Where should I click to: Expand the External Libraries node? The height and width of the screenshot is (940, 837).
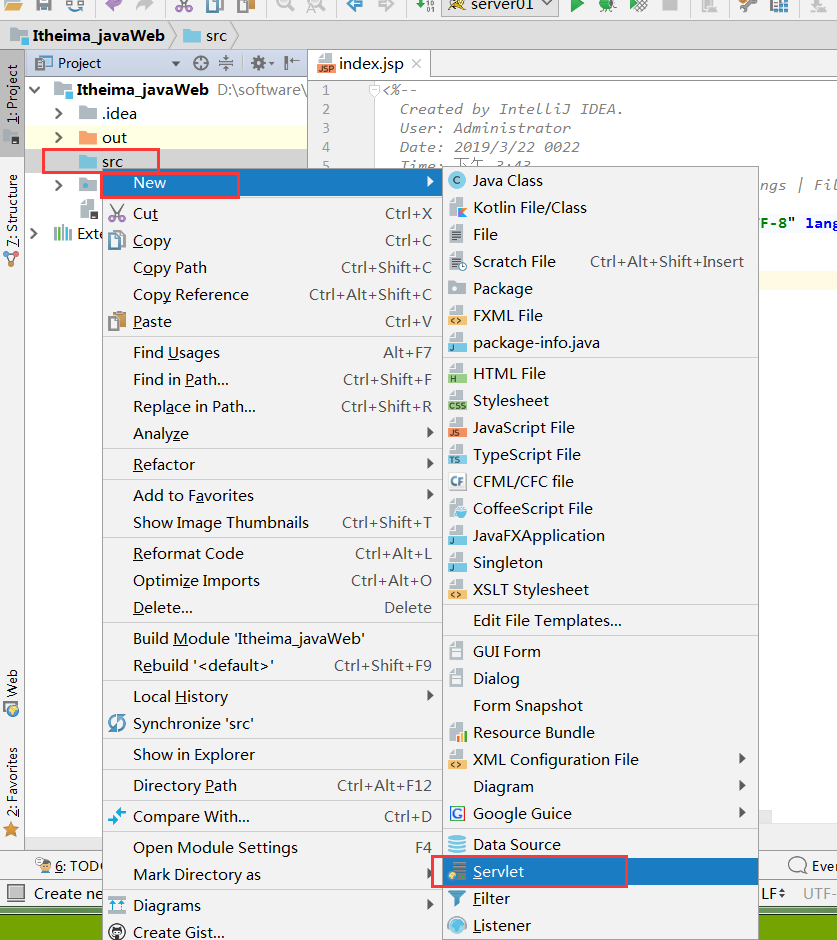pyautogui.click(x=34, y=233)
